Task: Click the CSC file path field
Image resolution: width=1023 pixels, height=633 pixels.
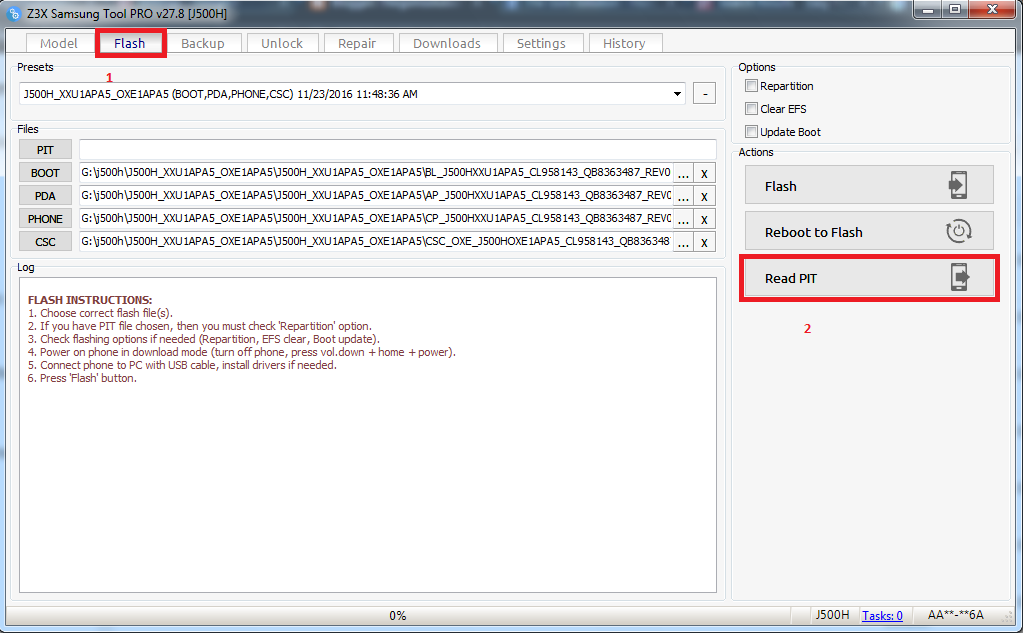Action: [x=376, y=241]
